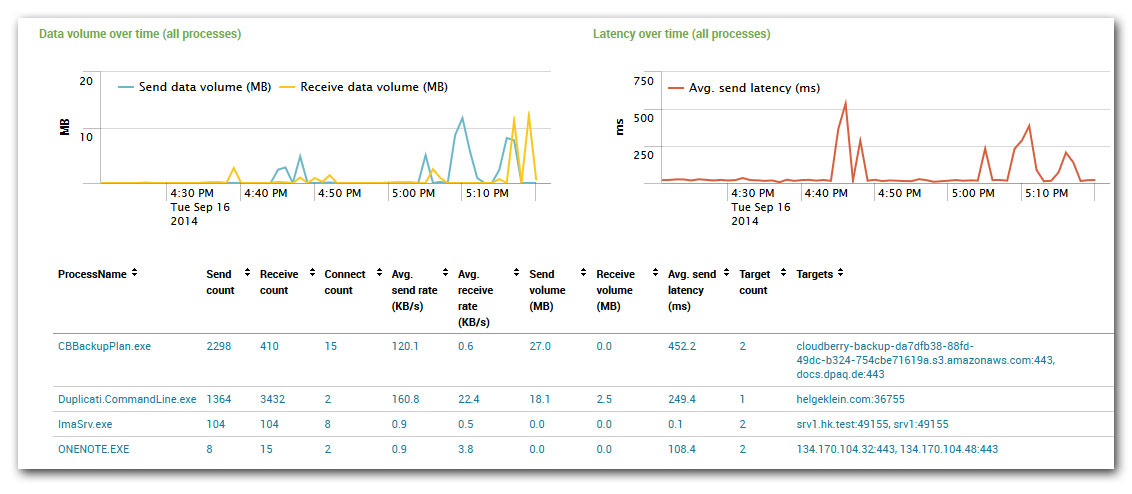This screenshot has width=1132, height=494.
Task: Click avg send rate value 160.8
Action: (x=405, y=399)
